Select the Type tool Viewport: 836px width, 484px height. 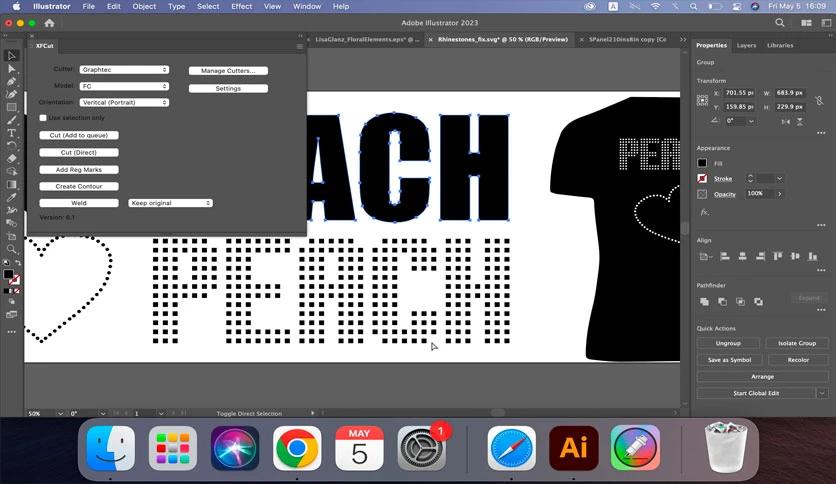click(x=11, y=133)
